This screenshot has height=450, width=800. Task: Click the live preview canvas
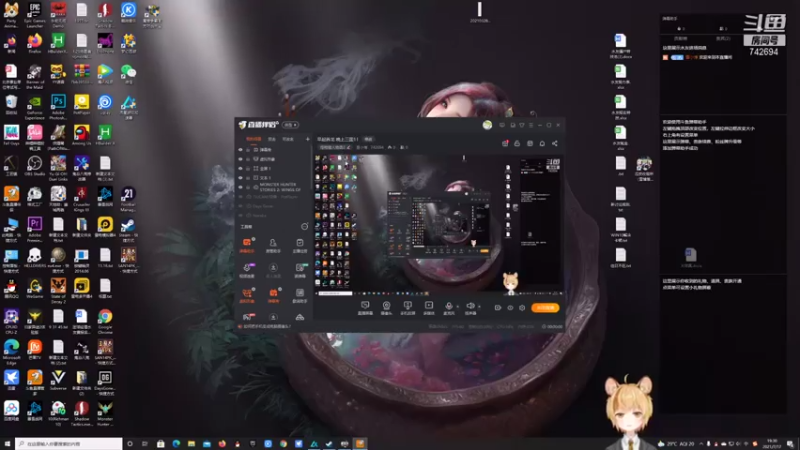click(x=439, y=225)
